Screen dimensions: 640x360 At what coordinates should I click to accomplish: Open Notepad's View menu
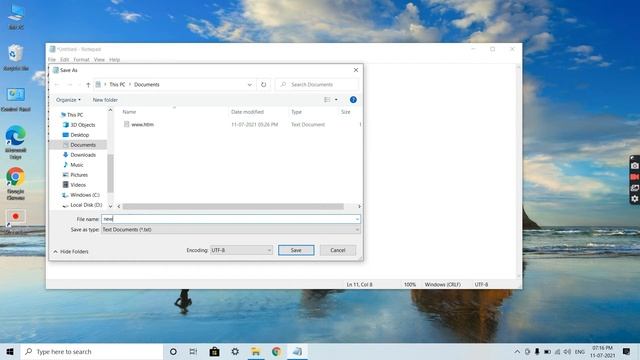[x=99, y=60]
